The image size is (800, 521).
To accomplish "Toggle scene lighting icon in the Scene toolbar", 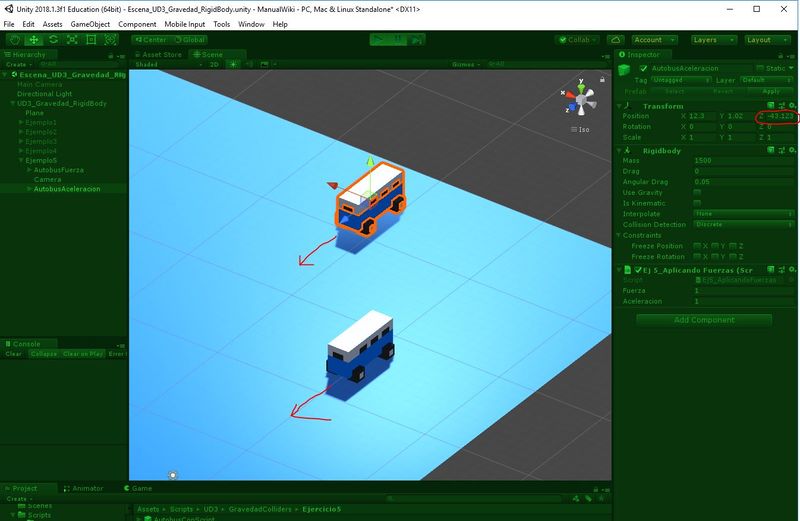I will pos(233,64).
